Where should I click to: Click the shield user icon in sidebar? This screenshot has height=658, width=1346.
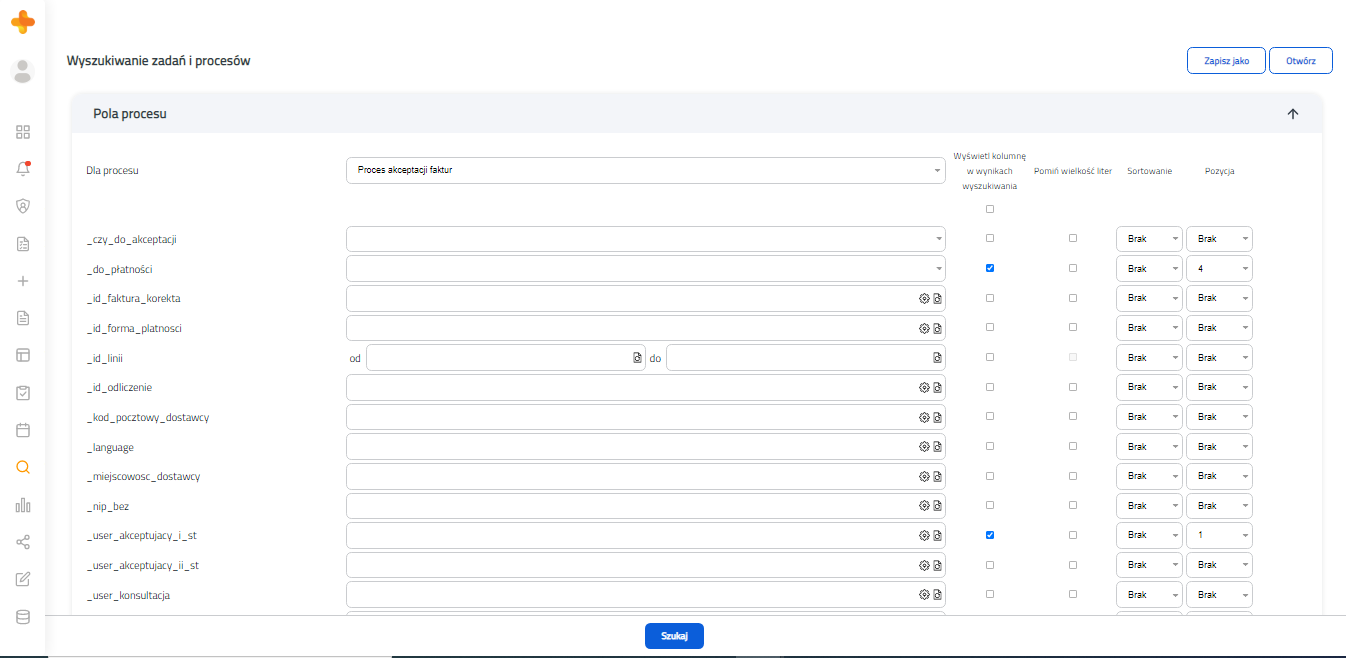point(23,206)
